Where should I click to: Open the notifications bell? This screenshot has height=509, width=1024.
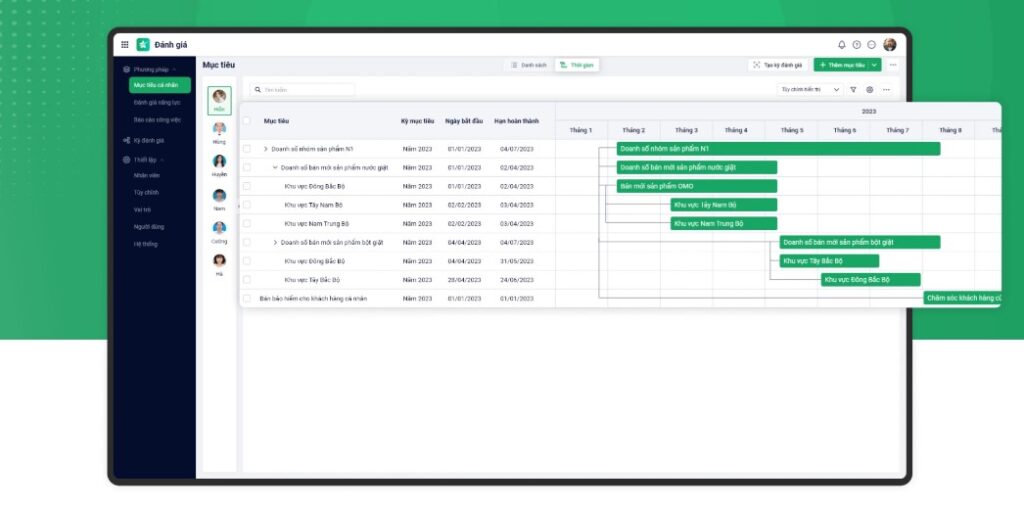841,45
